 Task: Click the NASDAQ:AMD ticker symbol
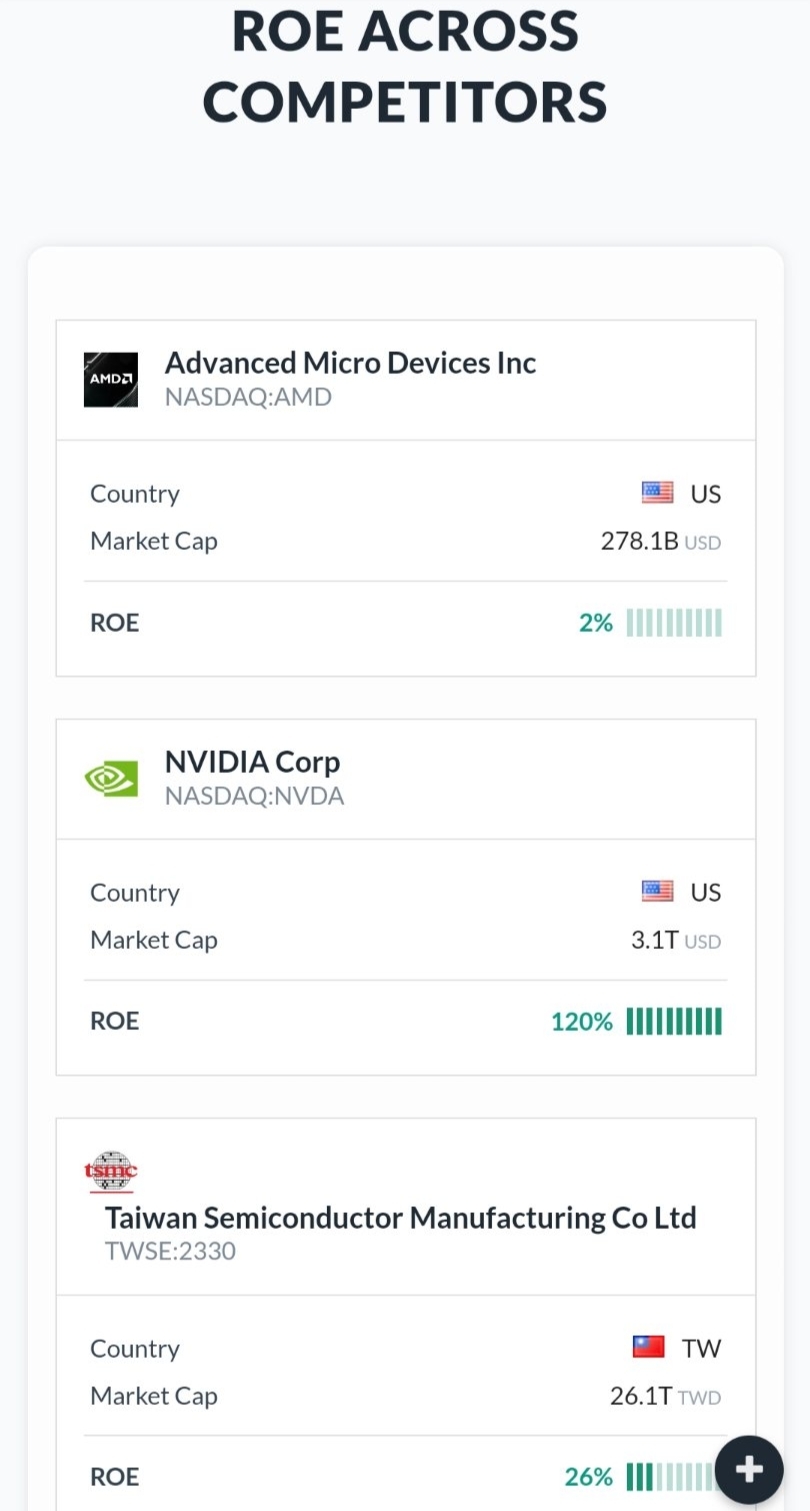[x=248, y=397]
